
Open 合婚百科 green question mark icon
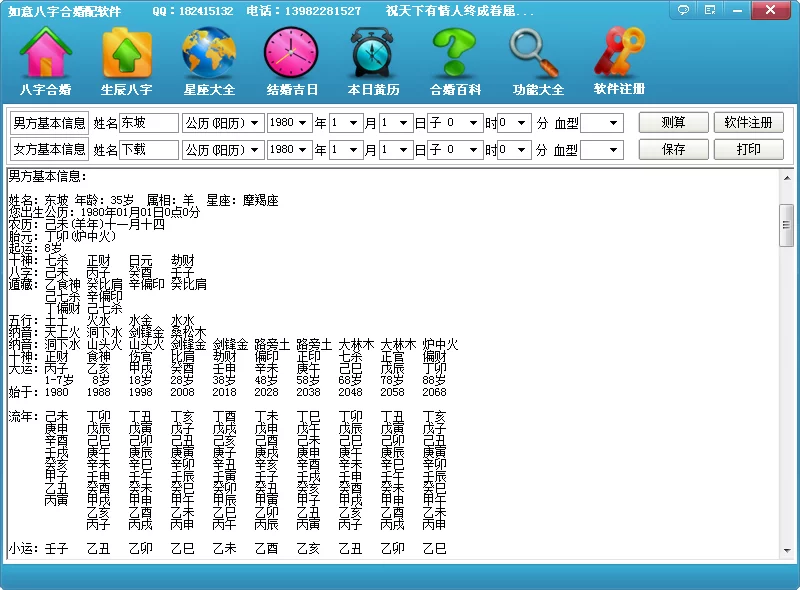[455, 55]
